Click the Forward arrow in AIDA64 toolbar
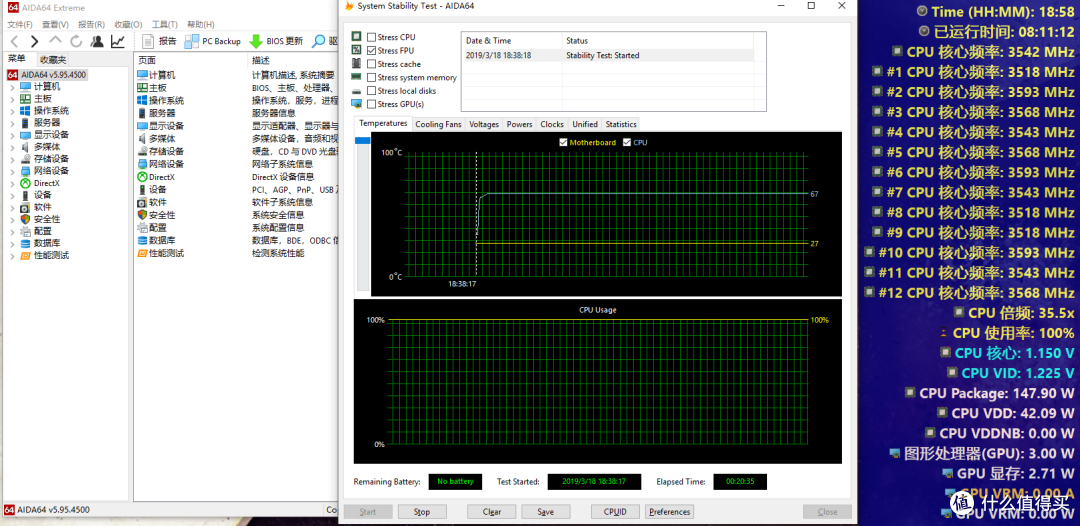 (34, 41)
